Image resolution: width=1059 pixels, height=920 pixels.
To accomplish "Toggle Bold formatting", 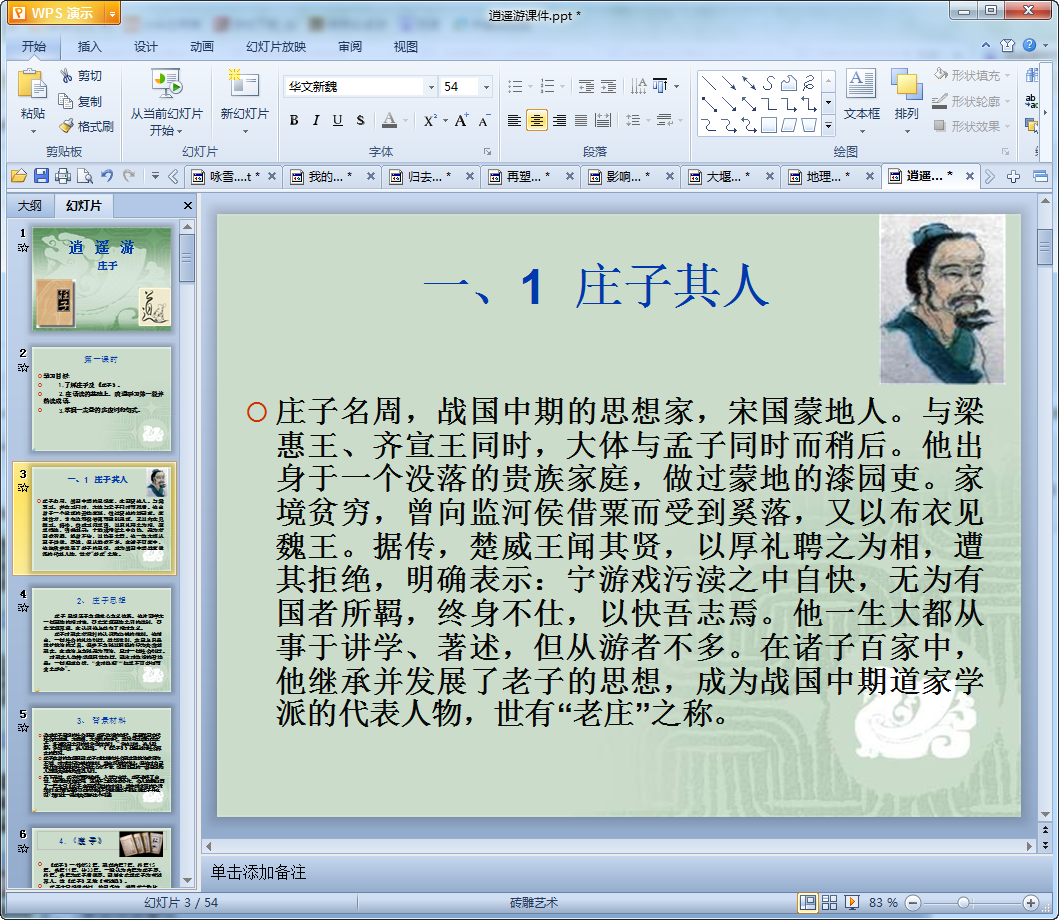I will tap(294, 121).
